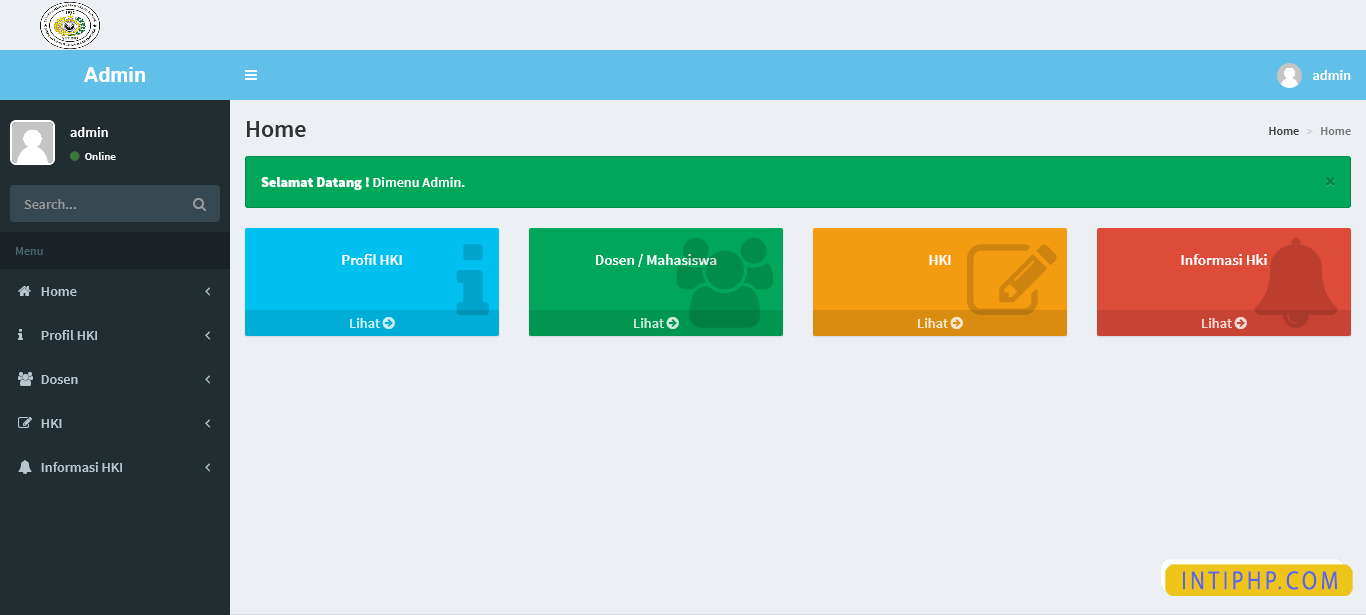
Task: Dismiss the green Selamat Datang alert
Action: pyautogui.click(x=1330, y=181)
